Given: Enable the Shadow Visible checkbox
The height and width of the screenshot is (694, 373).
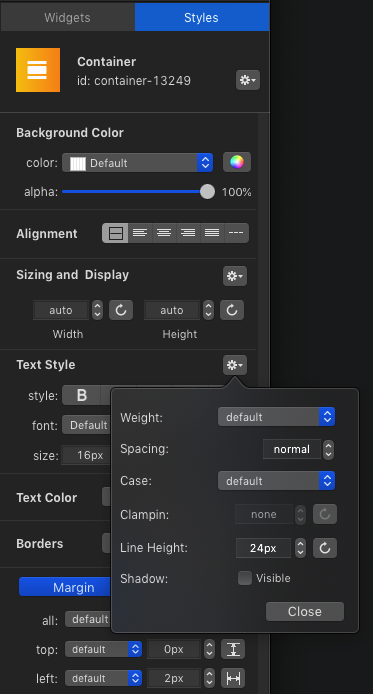Looking at the screenshot, I should (x=245, y=578).
